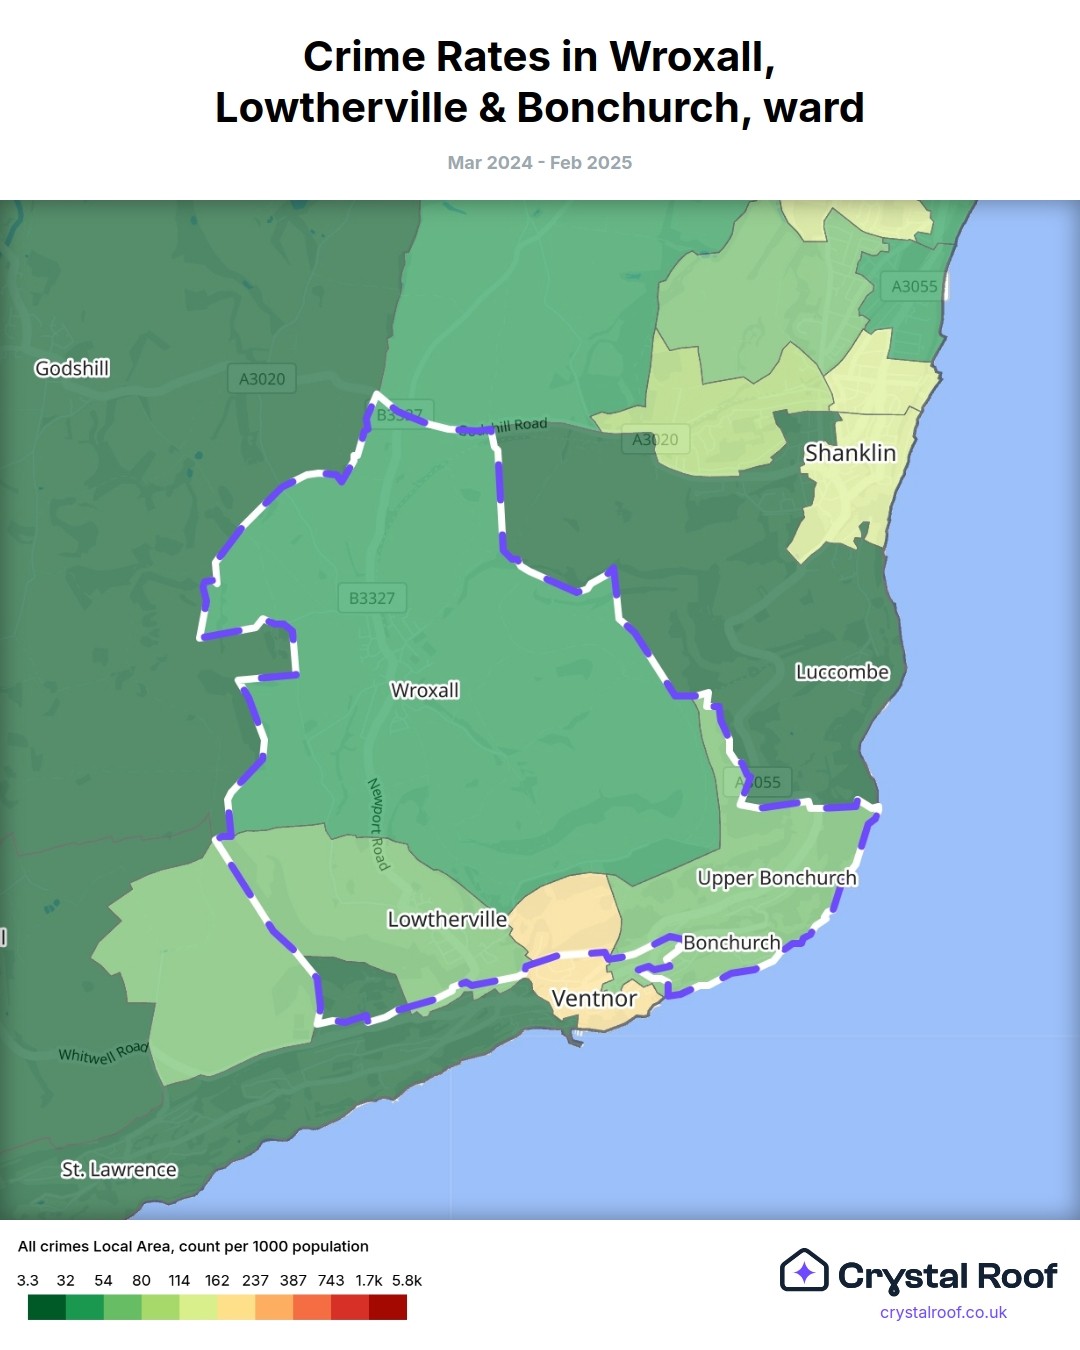Open the crystalroof.co.uk link
The width and height of the screenshot is (1080, 1350).
click(943, 1312)
